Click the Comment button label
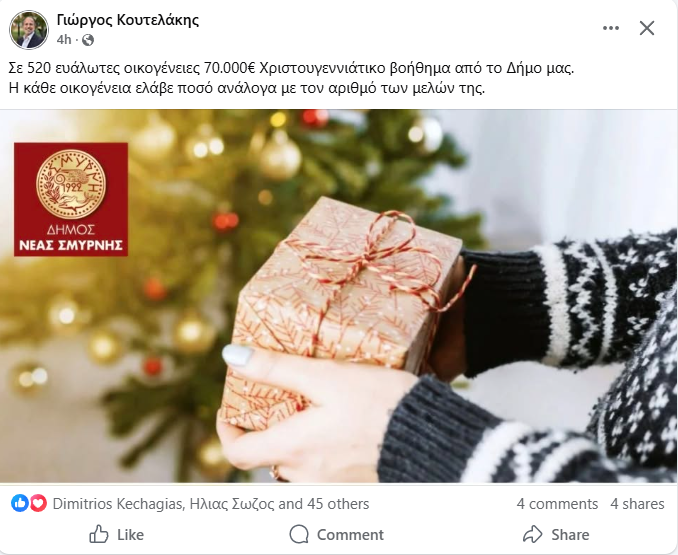The image size is (678, 555). tap(350, 535)
